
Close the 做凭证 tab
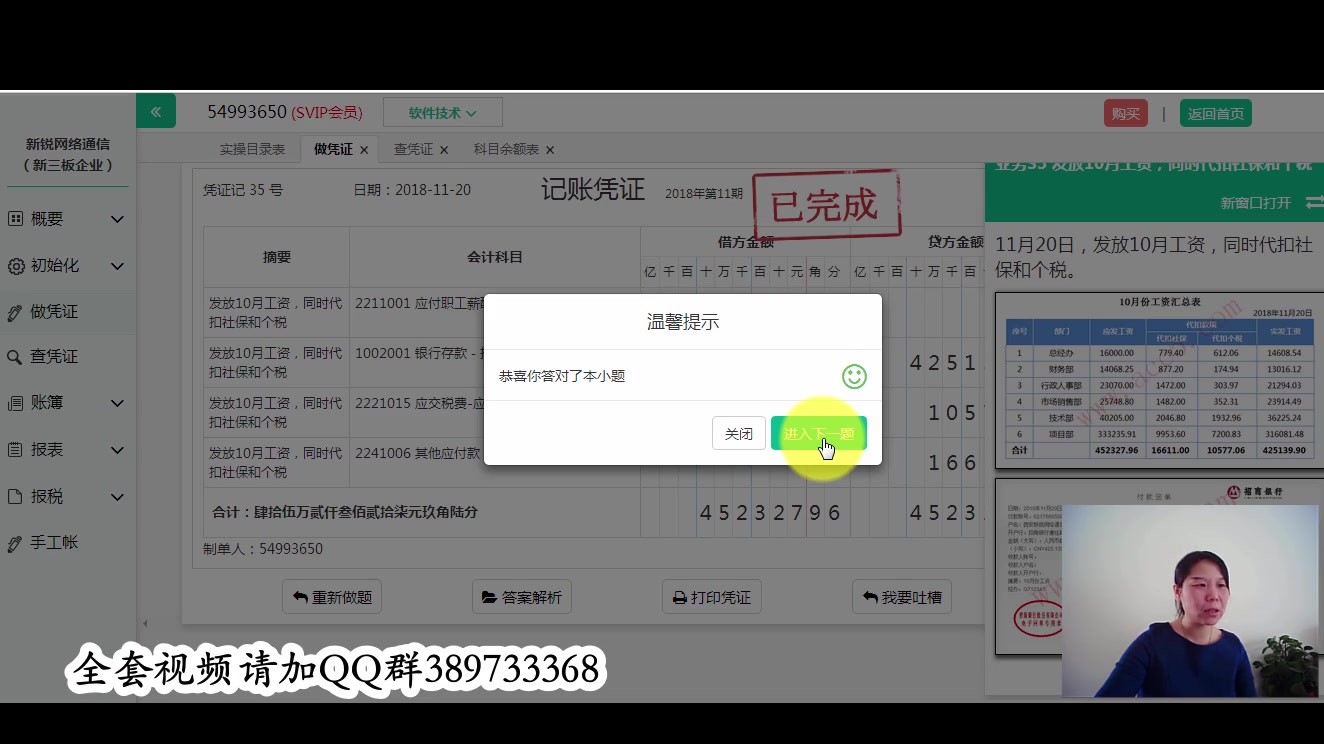click(x=364, y=150)
